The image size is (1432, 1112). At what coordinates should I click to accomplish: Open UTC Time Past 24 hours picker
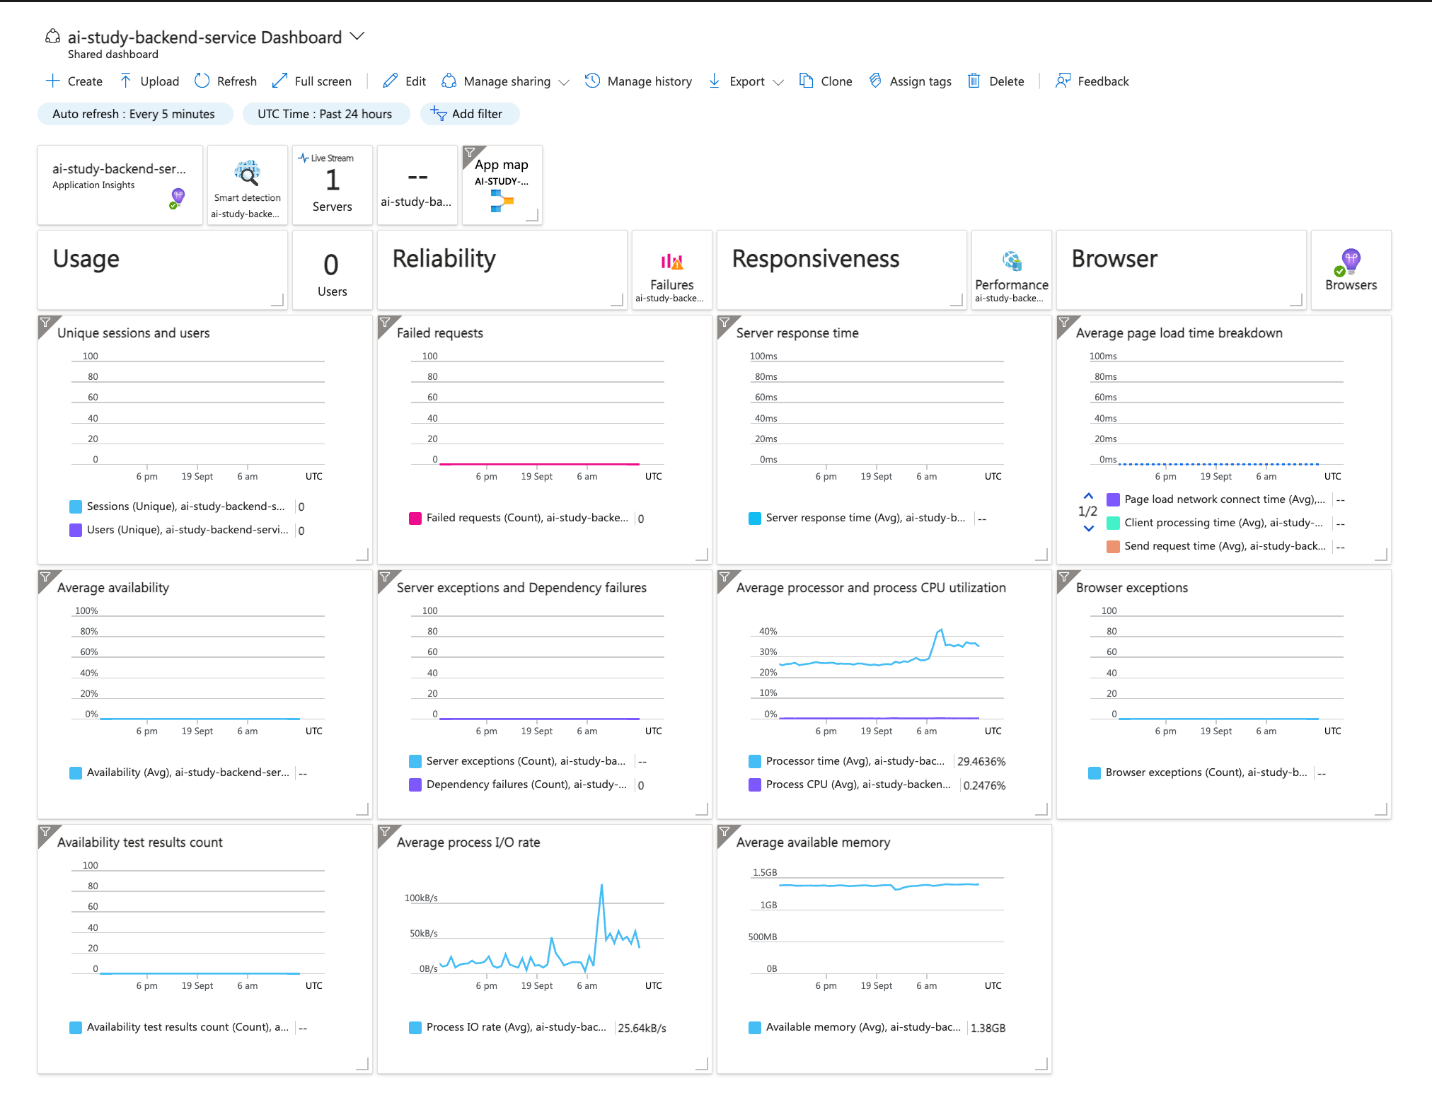[x=325, y=114]
